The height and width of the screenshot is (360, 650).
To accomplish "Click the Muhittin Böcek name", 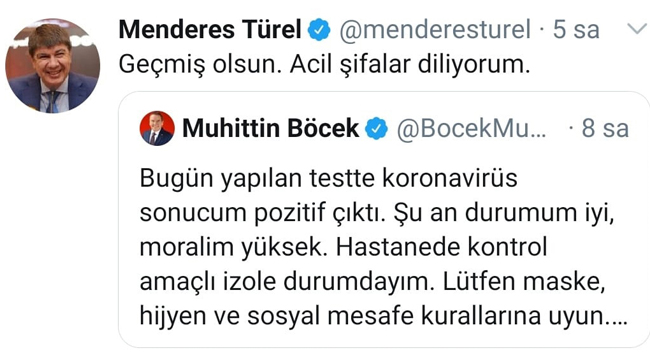I will (271, 128).
